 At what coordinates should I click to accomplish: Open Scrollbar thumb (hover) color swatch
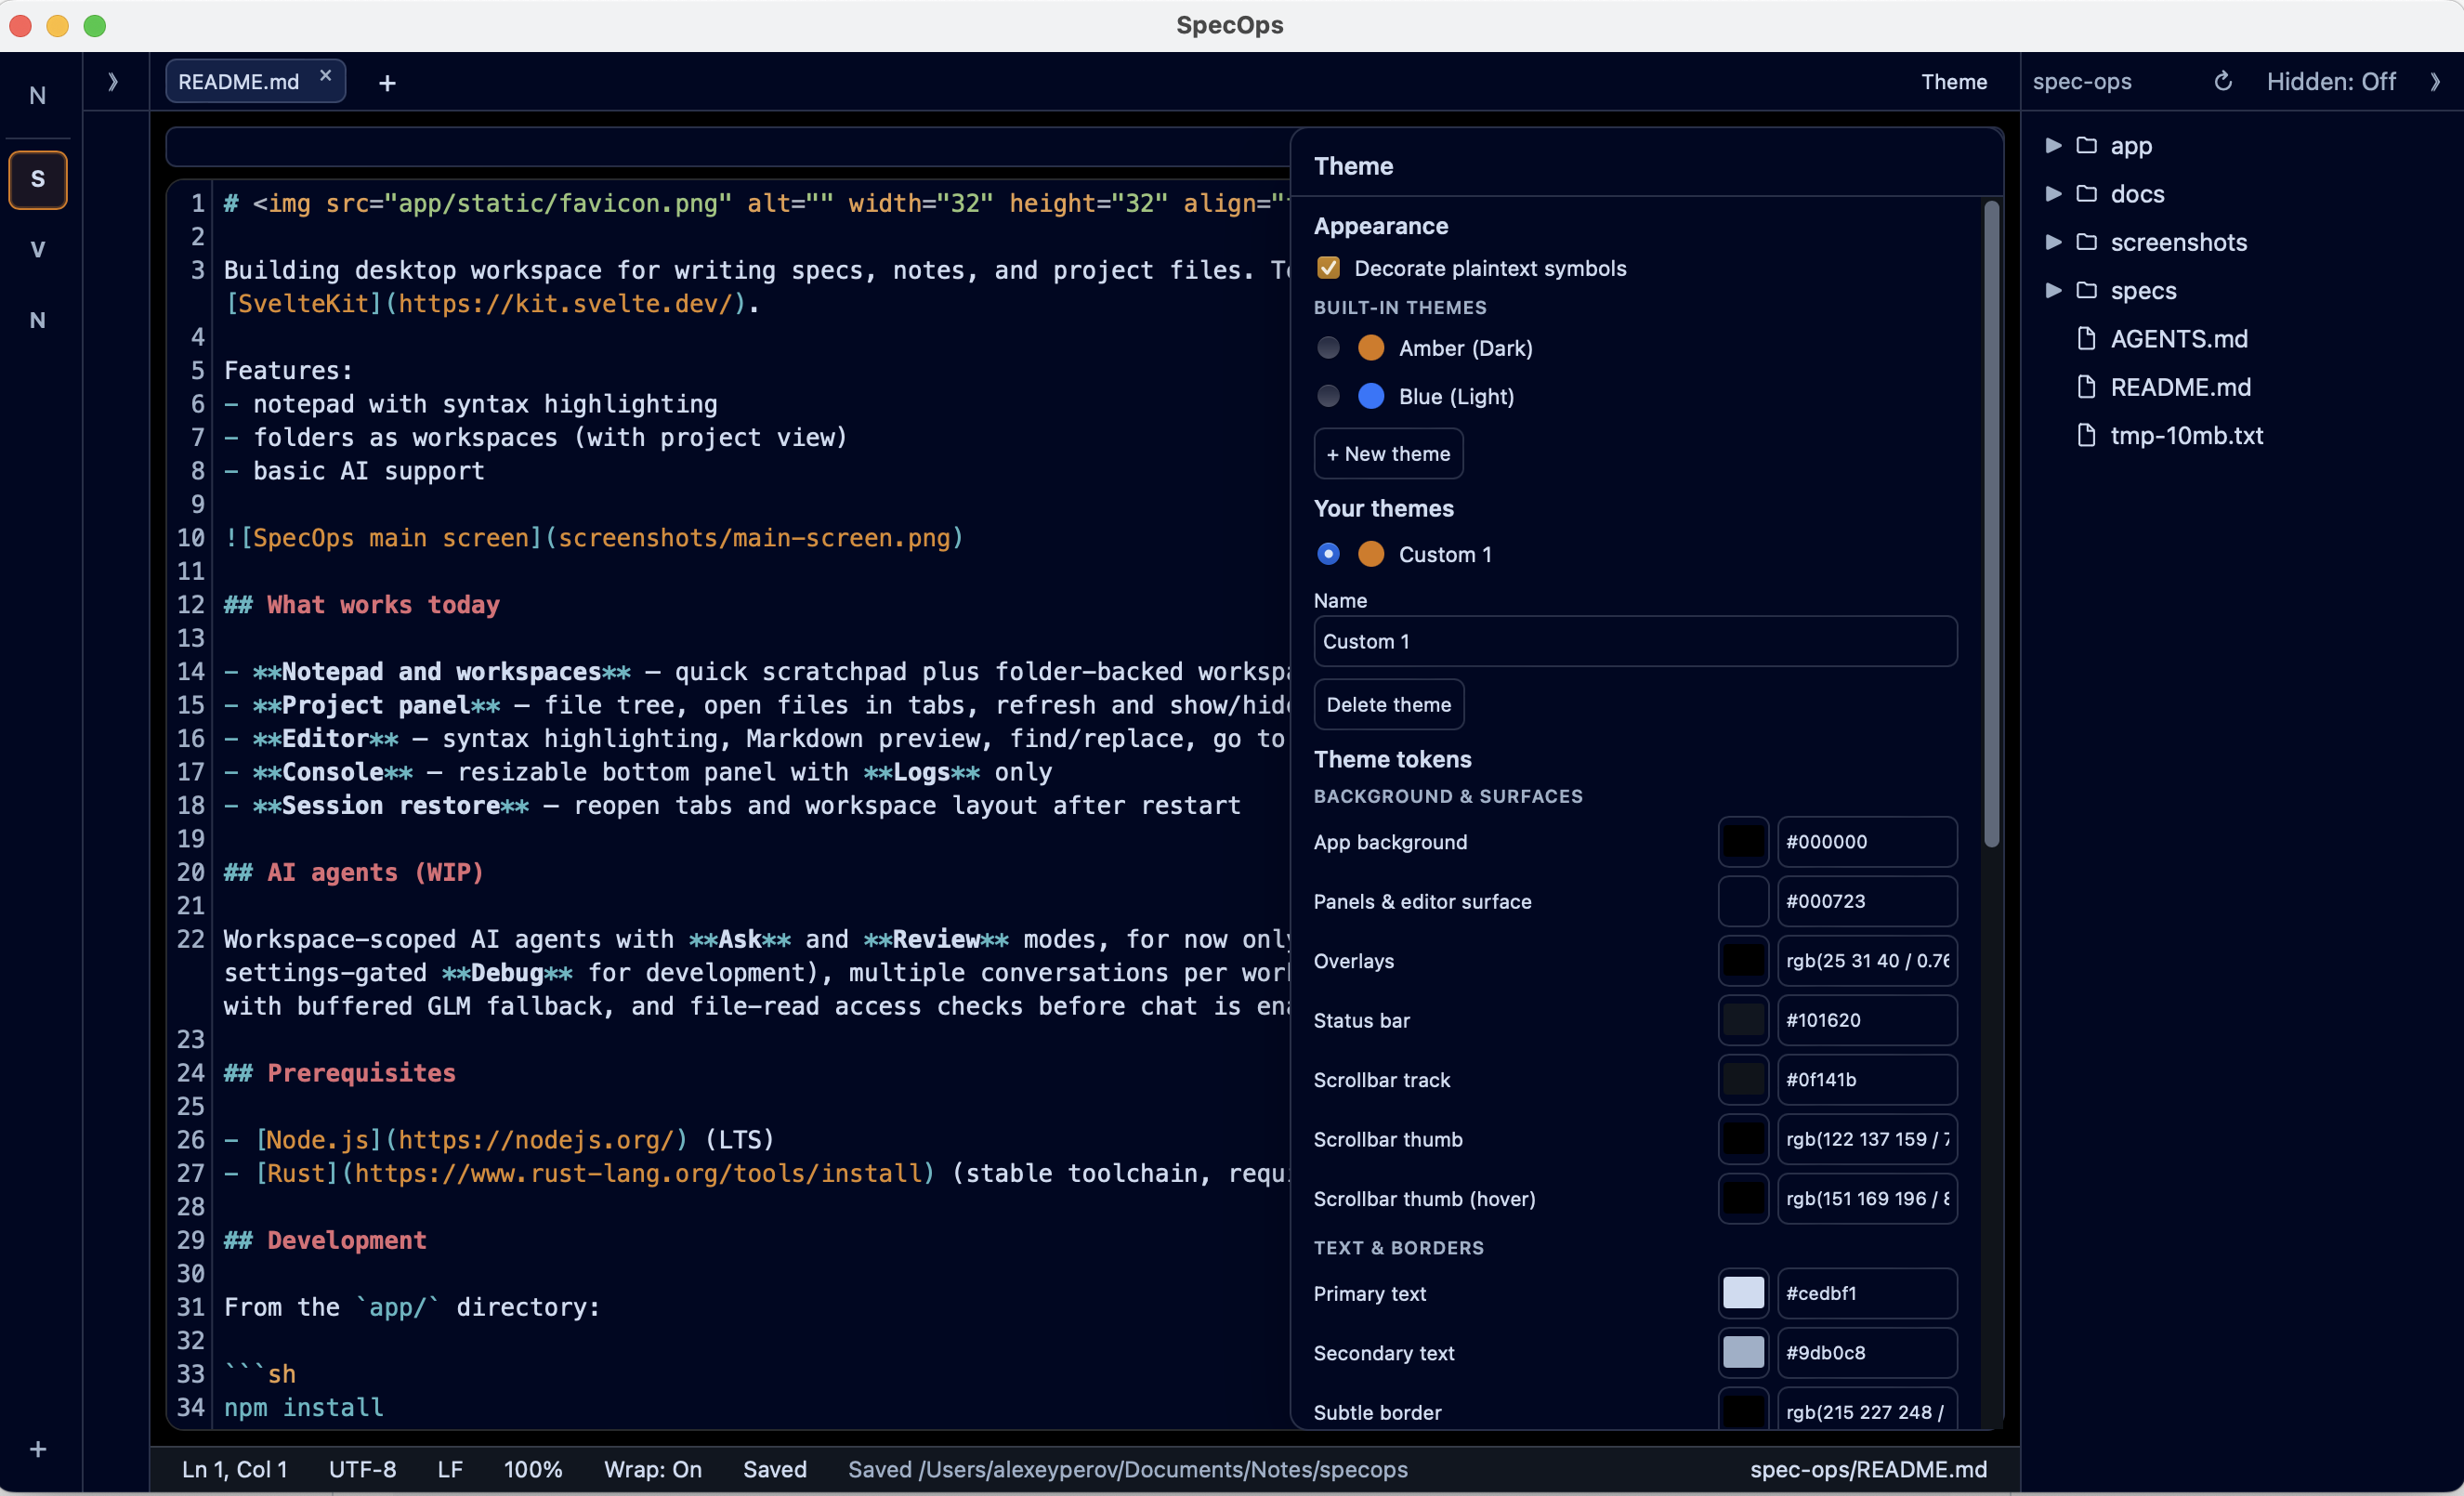click(1743, 1199)
